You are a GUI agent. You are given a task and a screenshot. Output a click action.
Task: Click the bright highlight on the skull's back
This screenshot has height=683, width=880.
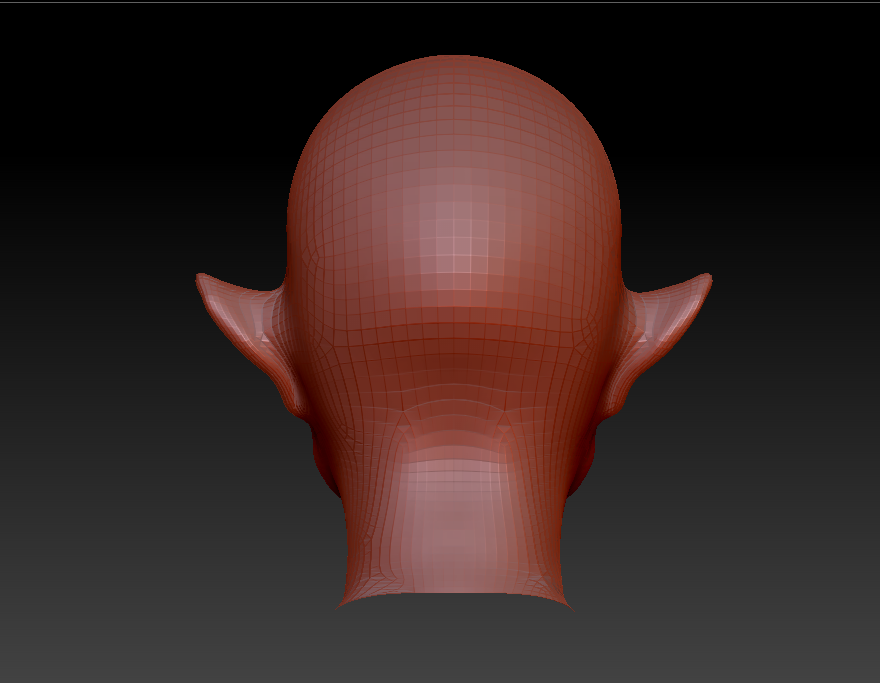(x=453, y=245)
